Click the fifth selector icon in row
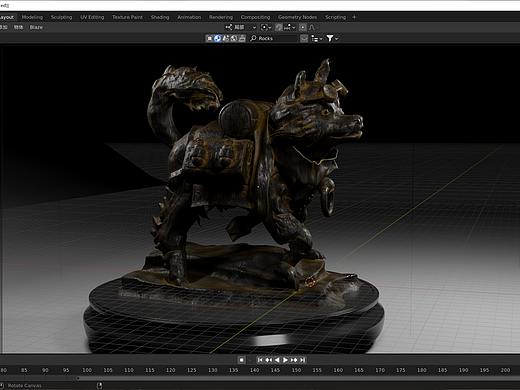The image size is (520, 390). [242, 38]
